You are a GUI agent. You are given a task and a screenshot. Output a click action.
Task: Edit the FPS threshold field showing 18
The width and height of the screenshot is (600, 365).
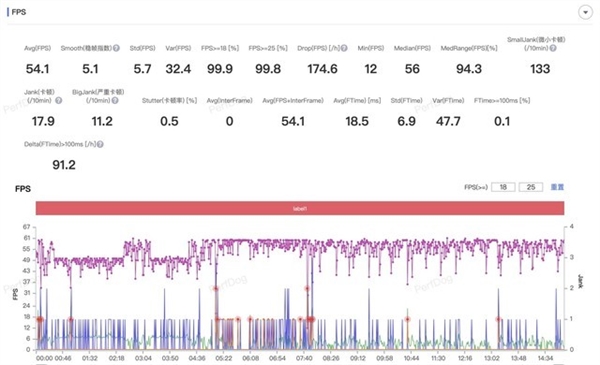tap(503, 187)
